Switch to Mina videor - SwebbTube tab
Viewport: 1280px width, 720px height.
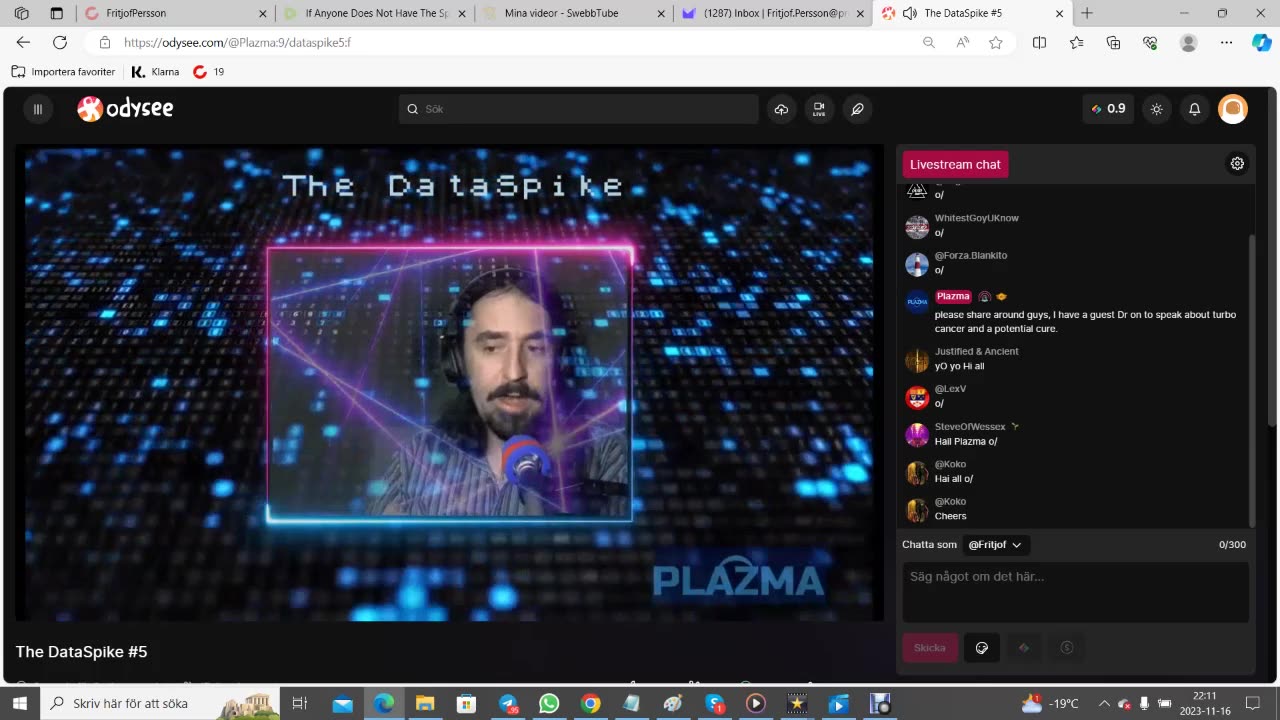click(x=573, y=13)
